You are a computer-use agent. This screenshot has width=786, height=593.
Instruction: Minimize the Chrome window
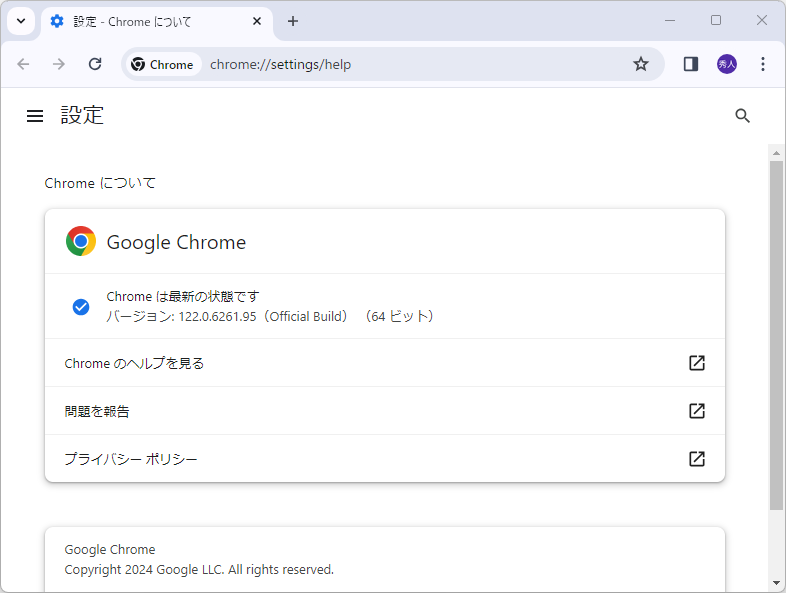tap(670, 21)
